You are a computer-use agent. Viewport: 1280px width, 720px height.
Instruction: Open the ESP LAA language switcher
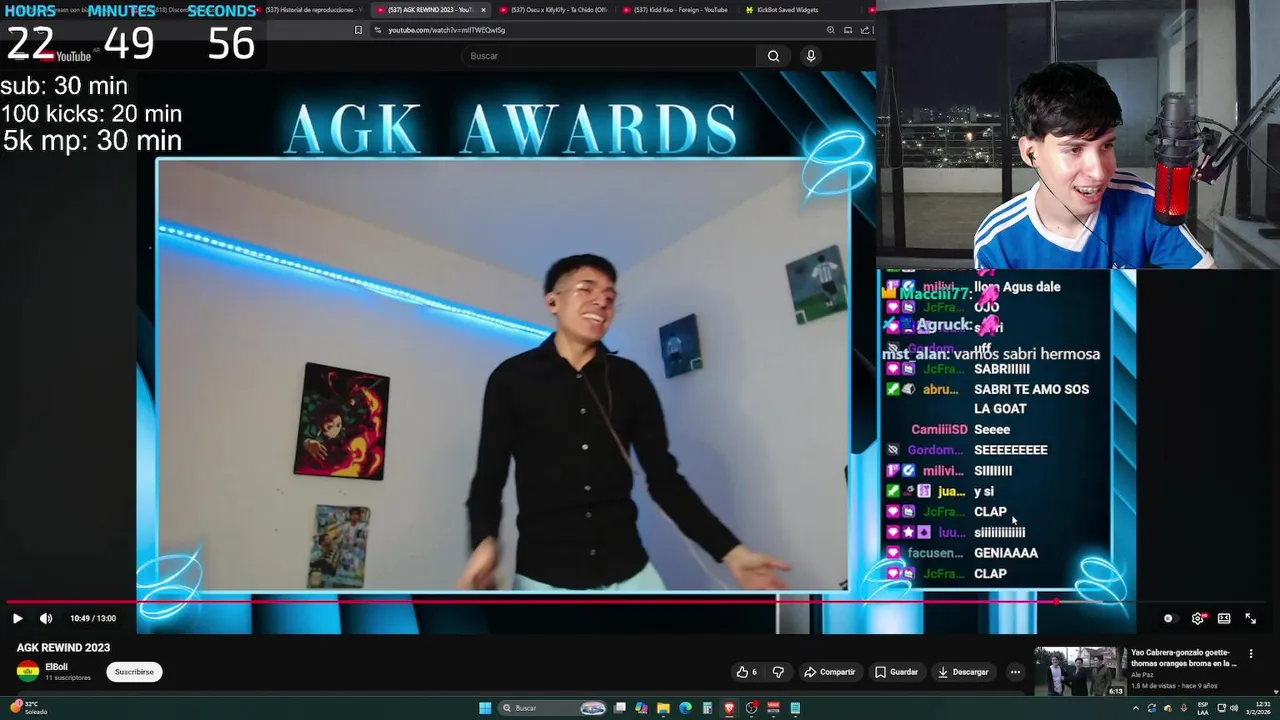coord(1203,708)
